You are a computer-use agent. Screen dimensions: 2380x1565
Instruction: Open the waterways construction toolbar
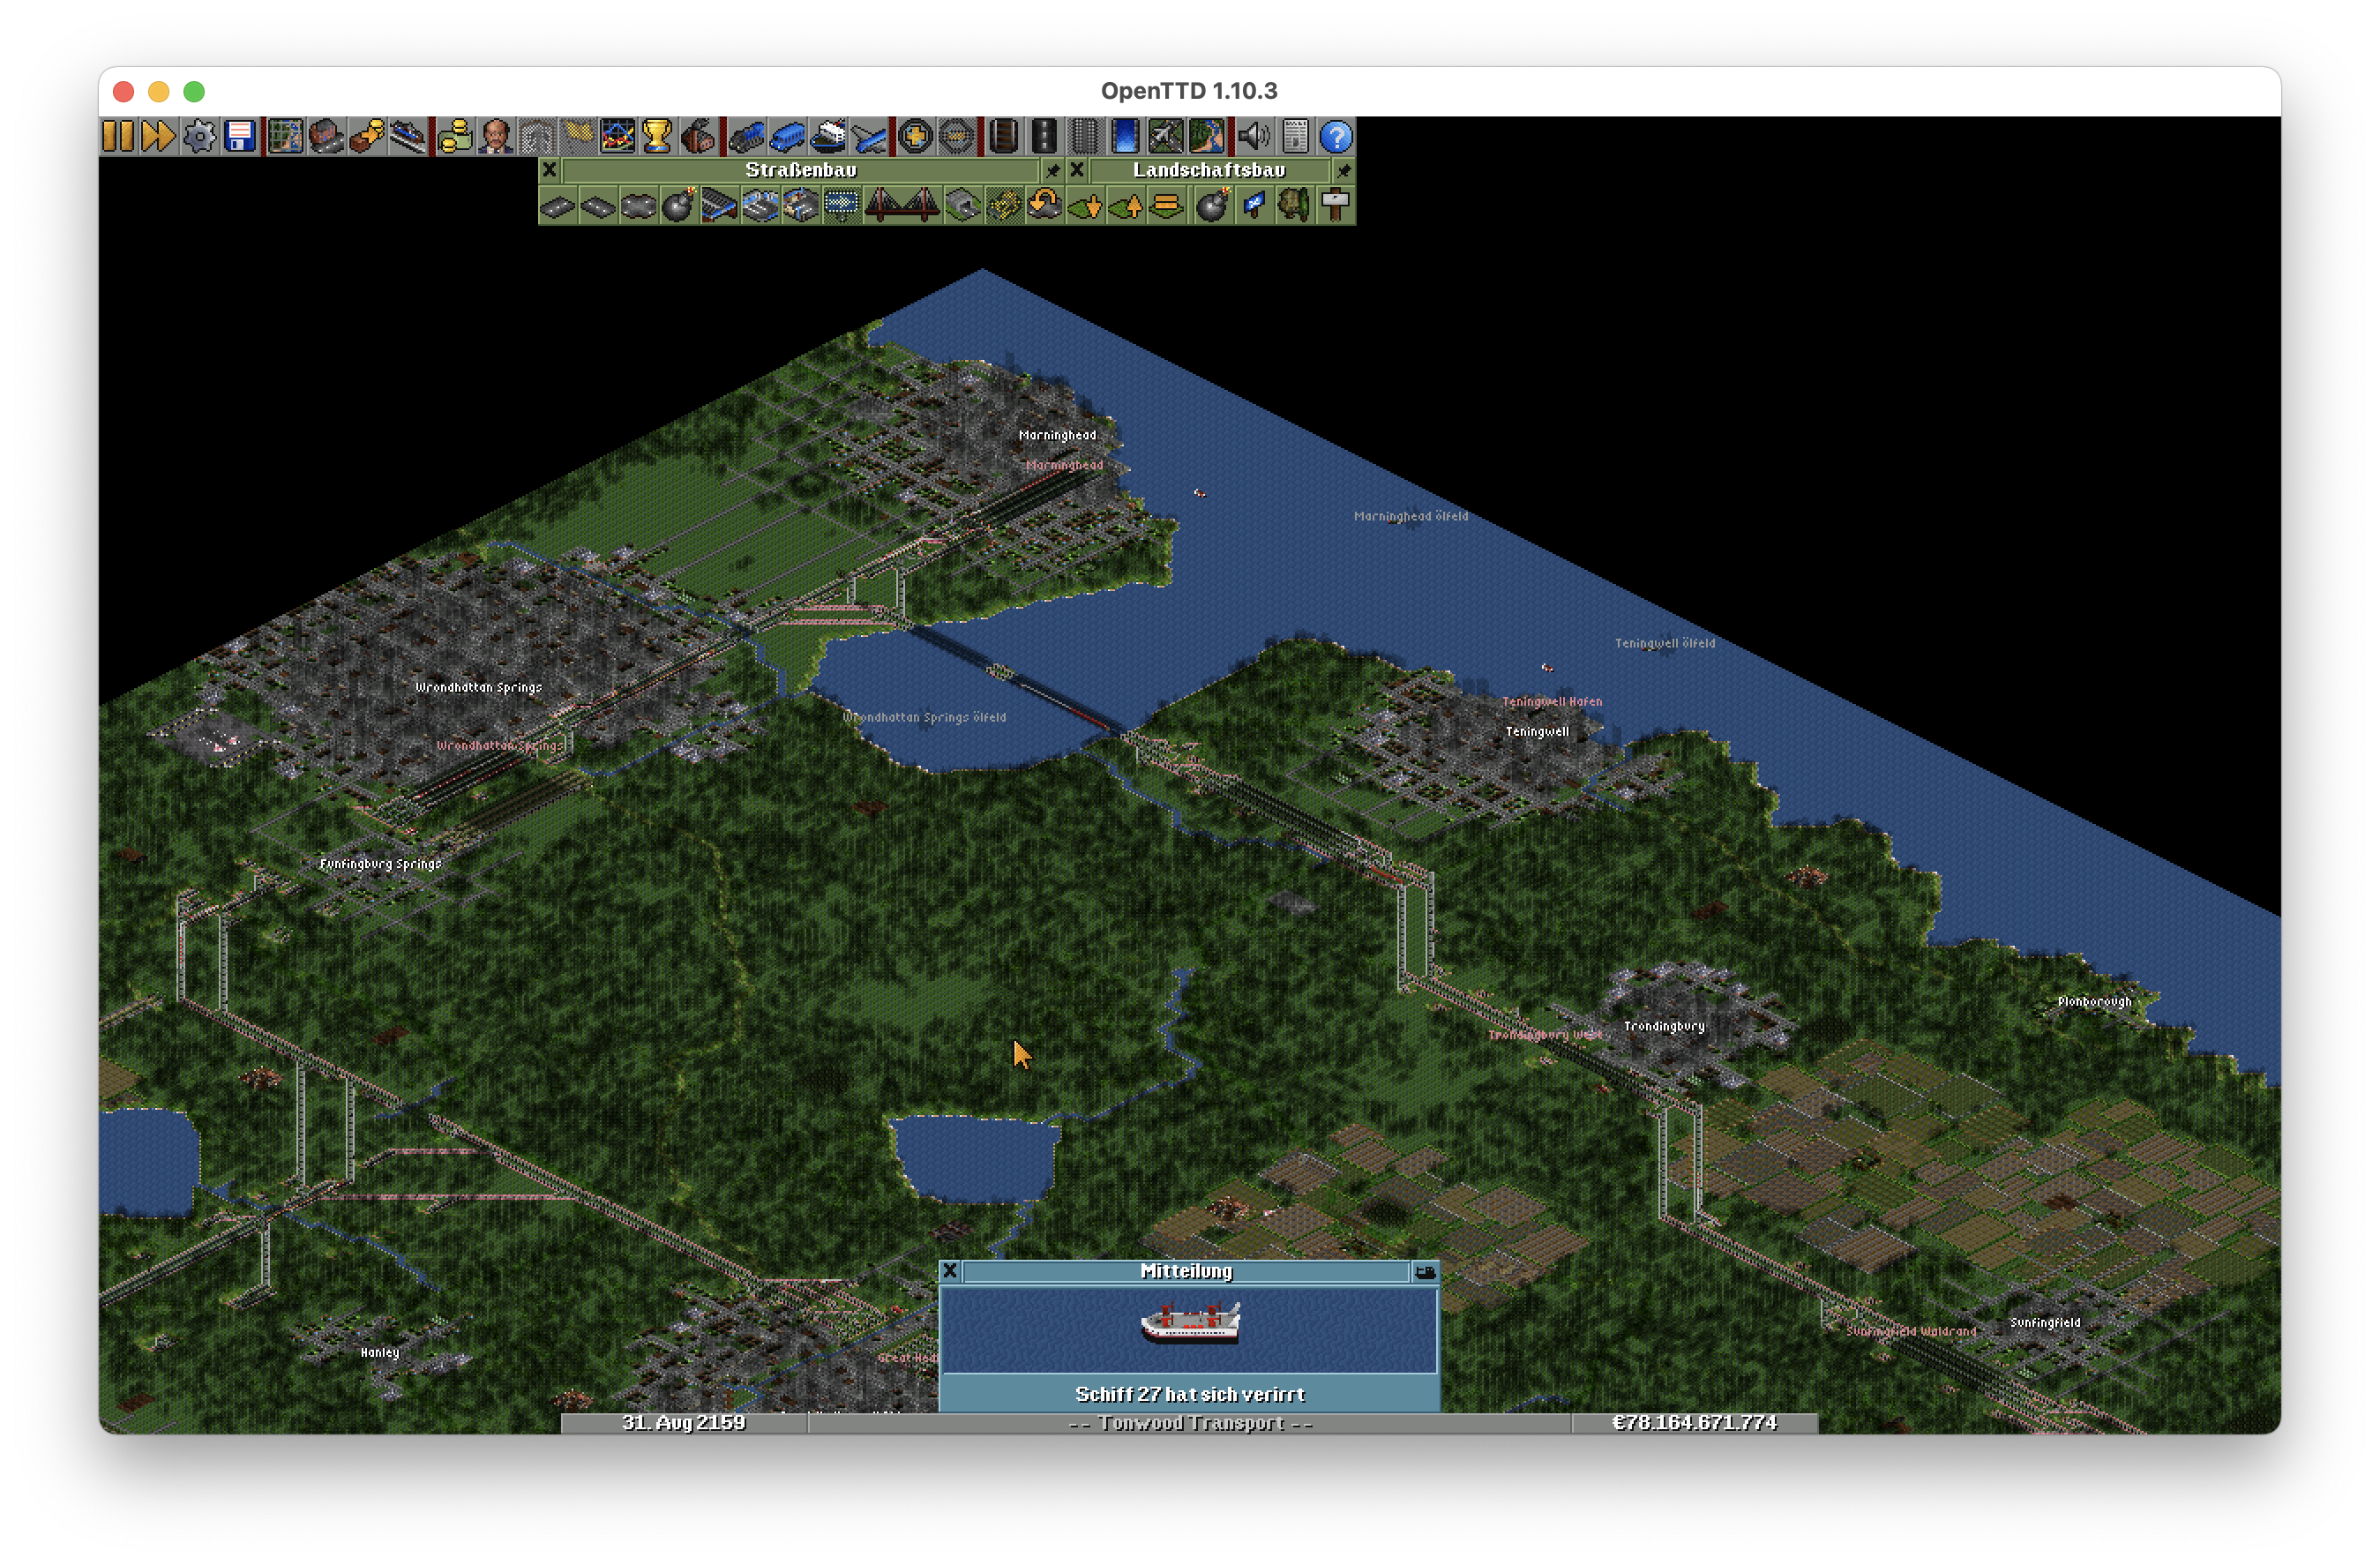(x=1125, y=136)
